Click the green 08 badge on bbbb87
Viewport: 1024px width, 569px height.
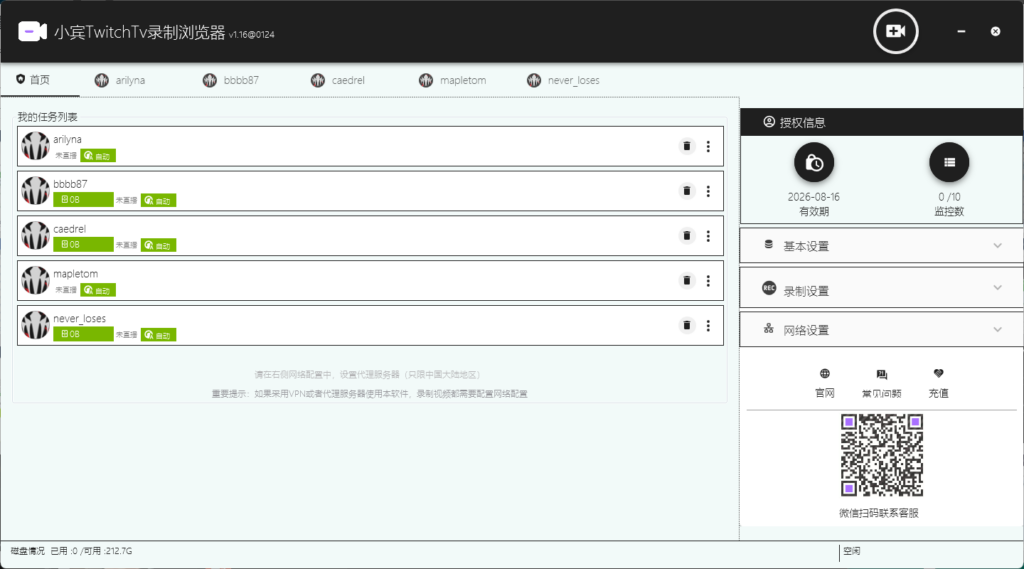83,200
